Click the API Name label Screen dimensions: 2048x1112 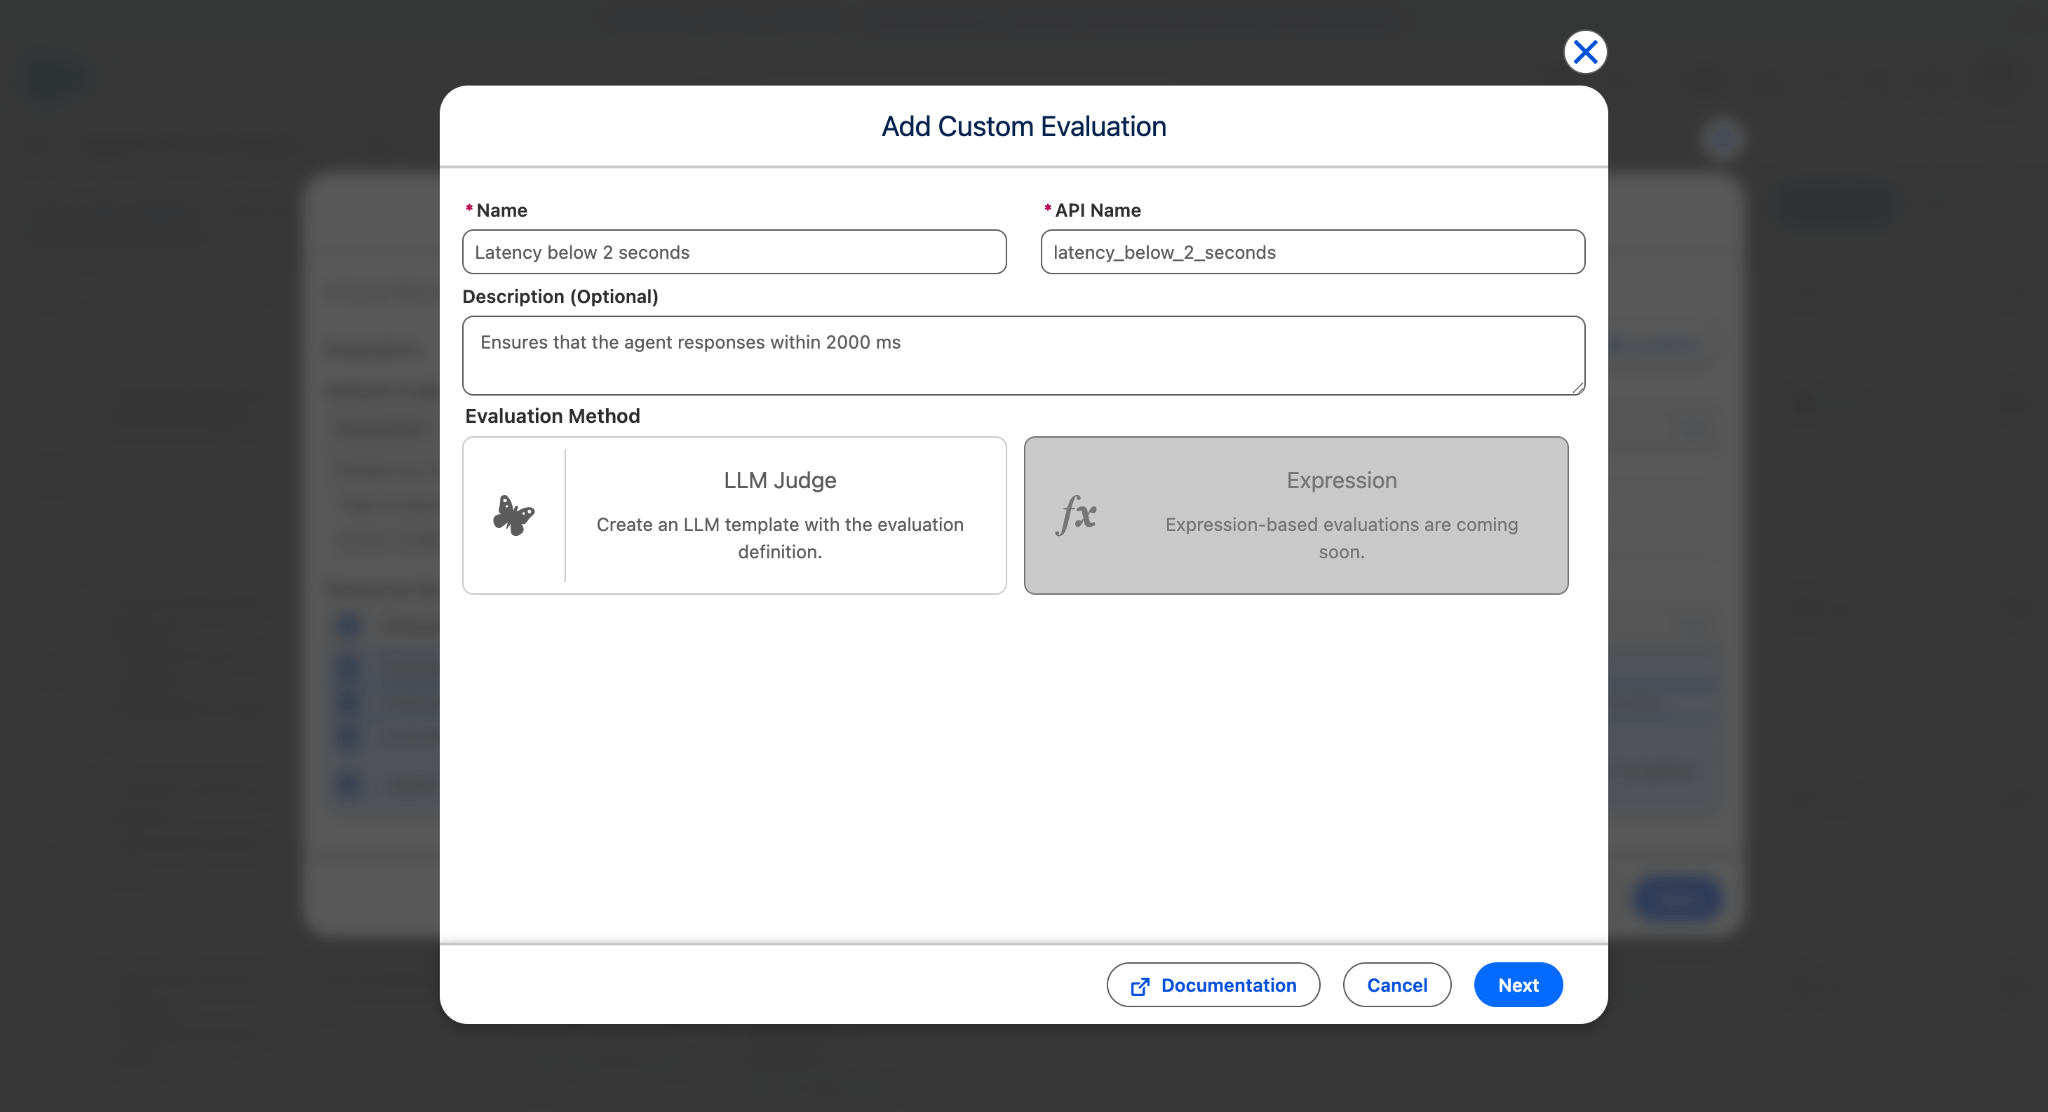coord(1097,210)
